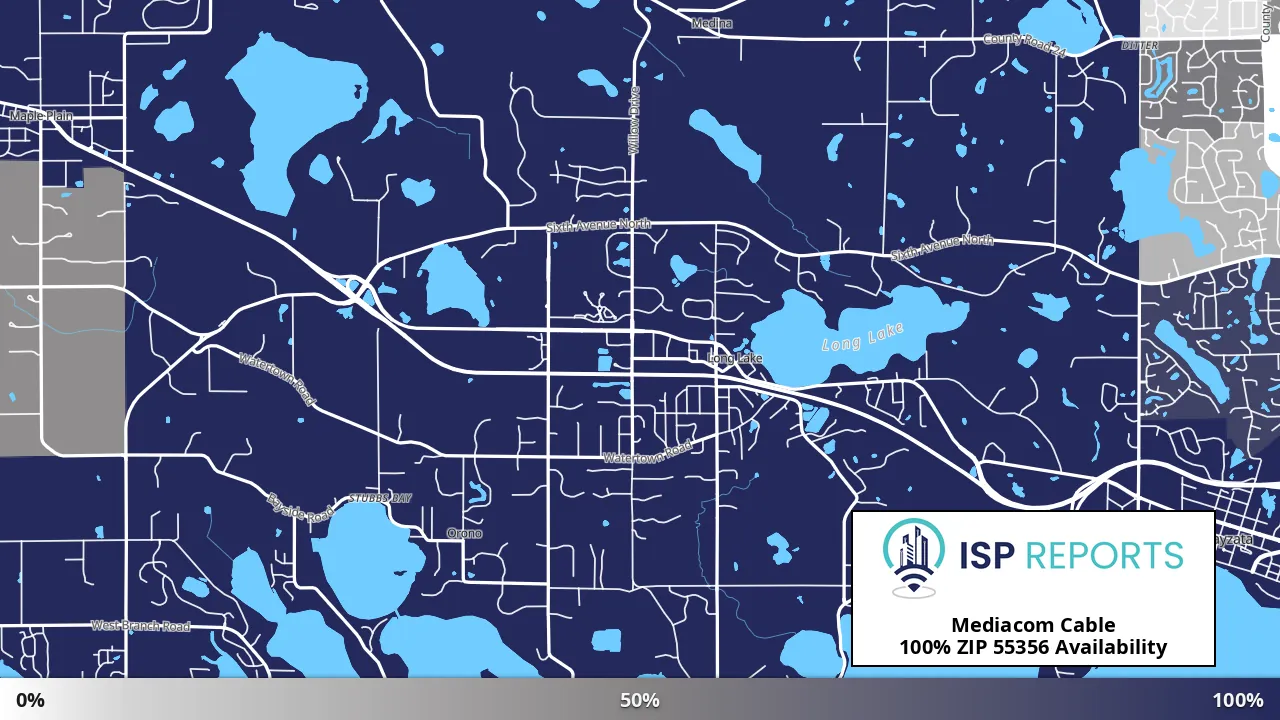The width and height of the screenshot is (1280, 720).
Task: Click the Bayside Road label
Action: (x=301, y=507)
